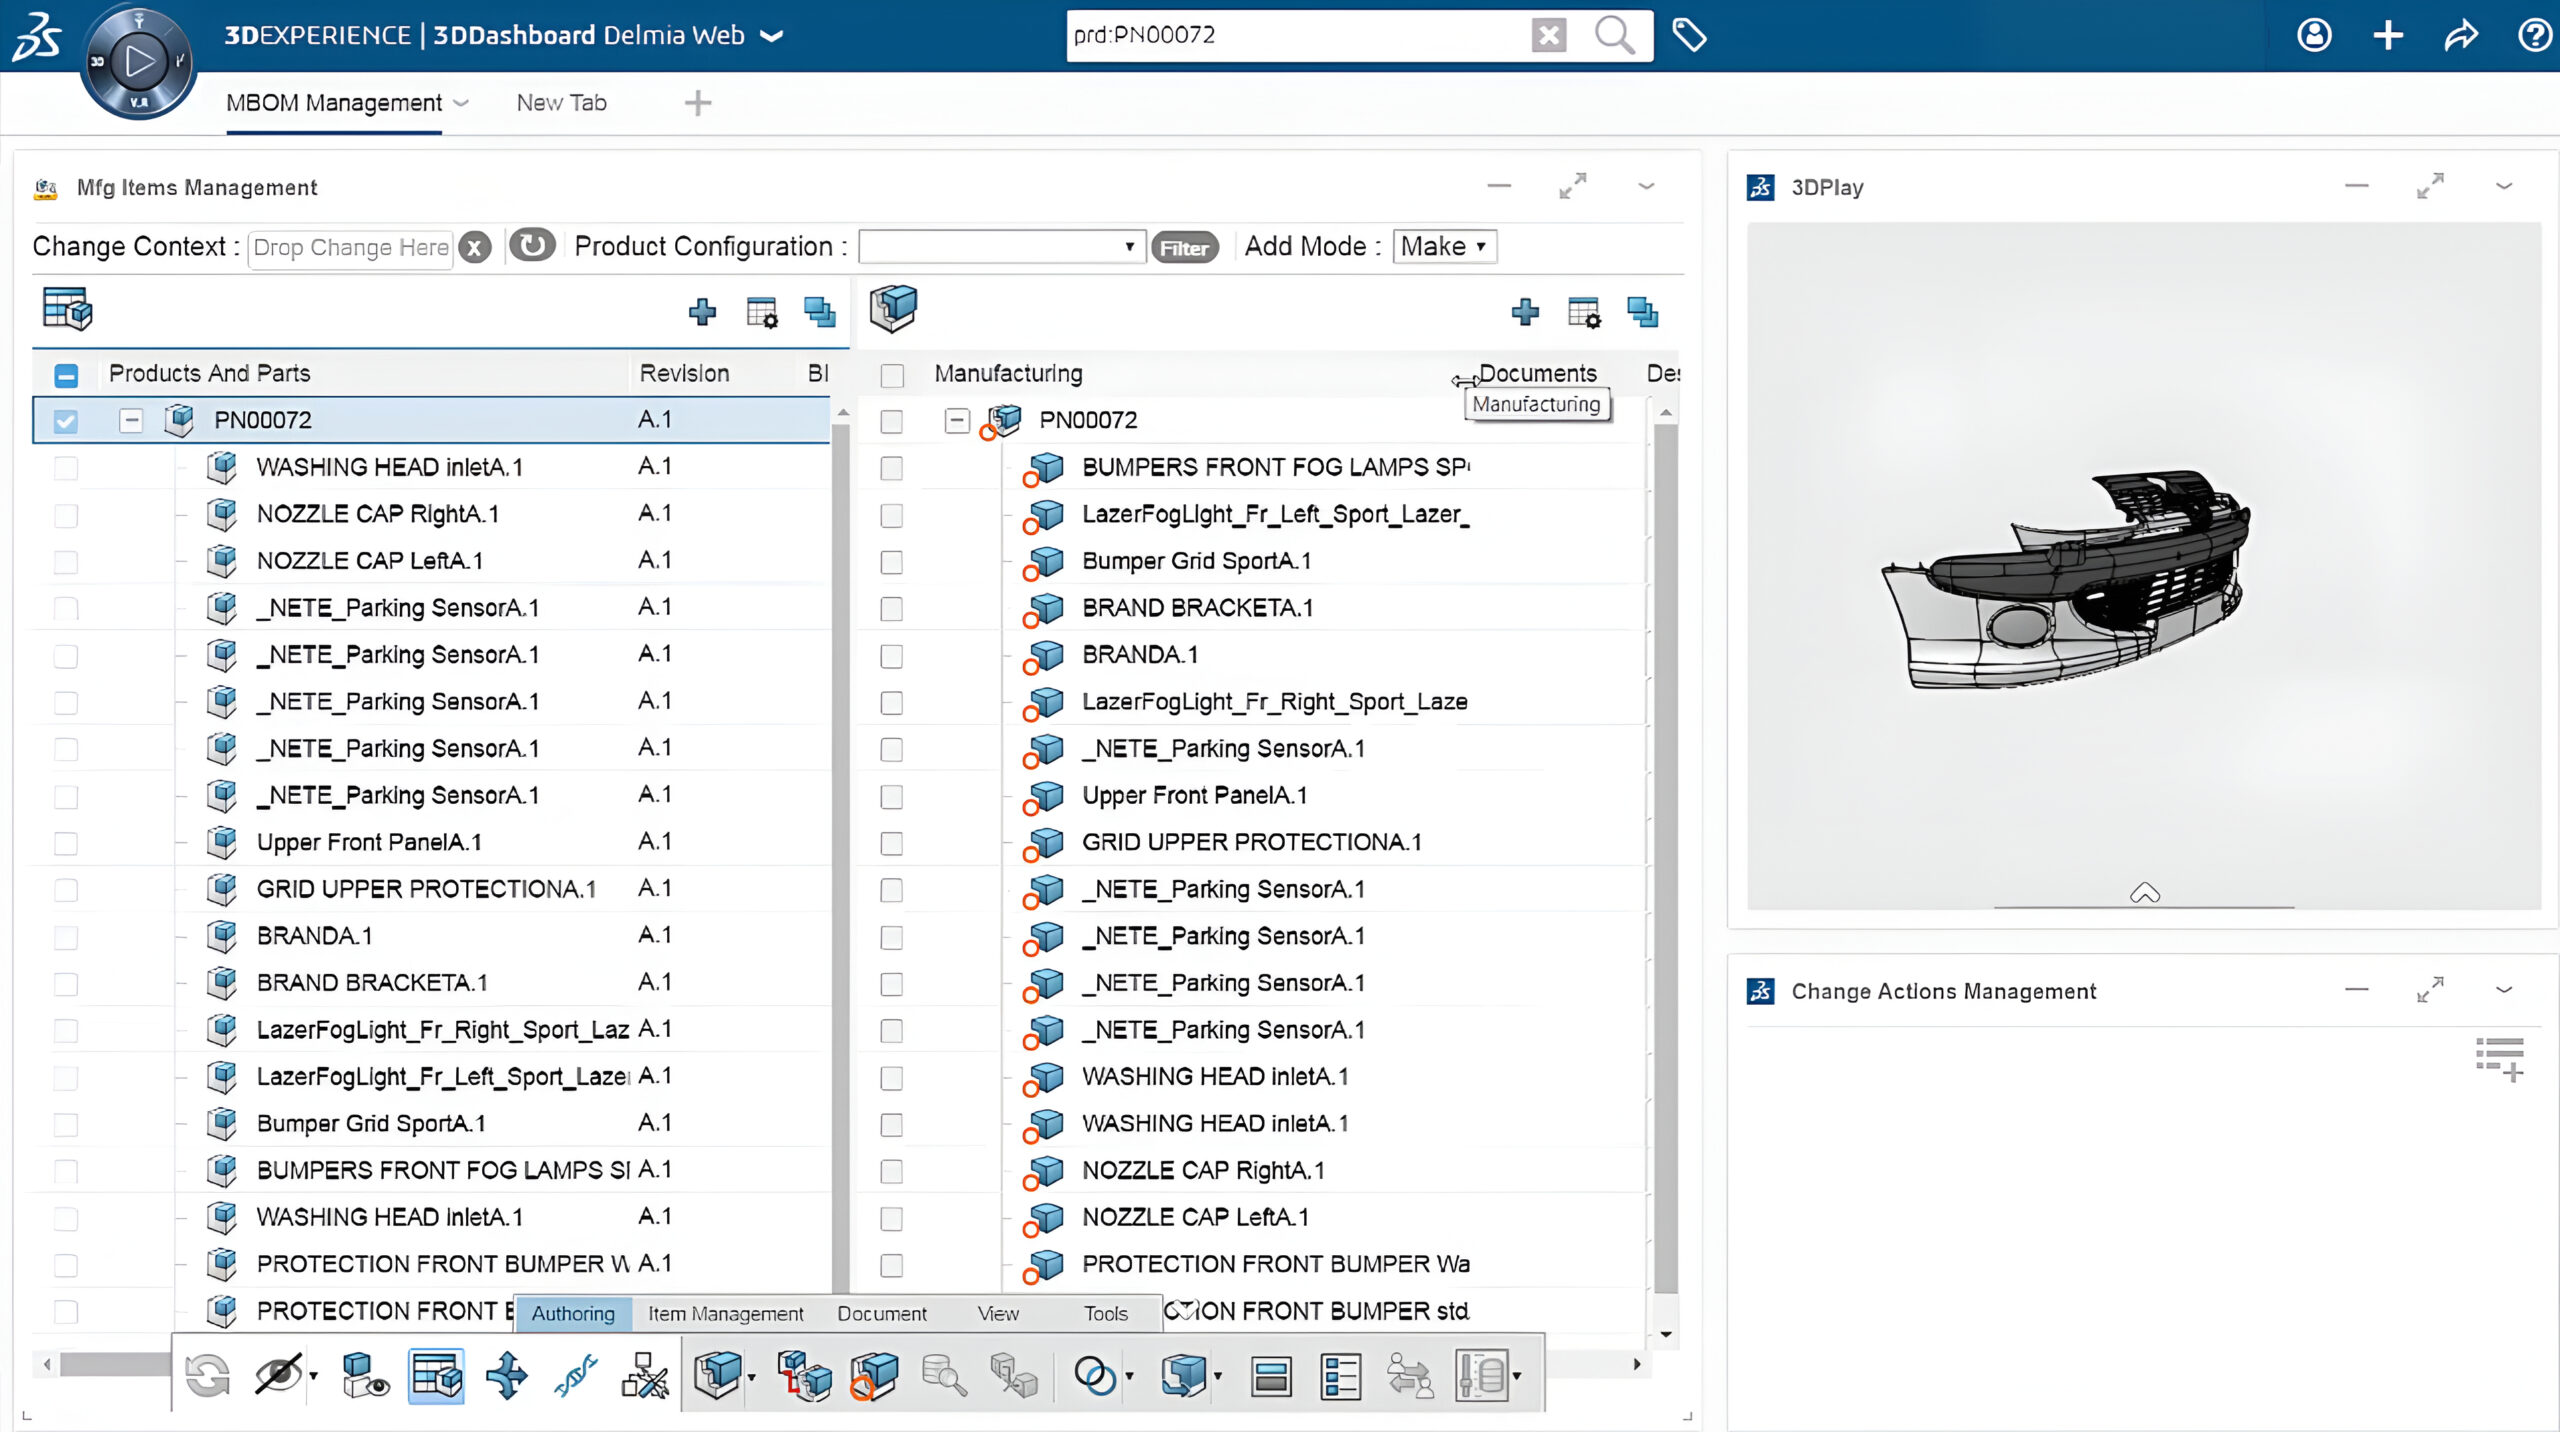Click the refresh icon in bottom toolbar
2560x1432 pixels.
click(x=208, y=1376)
